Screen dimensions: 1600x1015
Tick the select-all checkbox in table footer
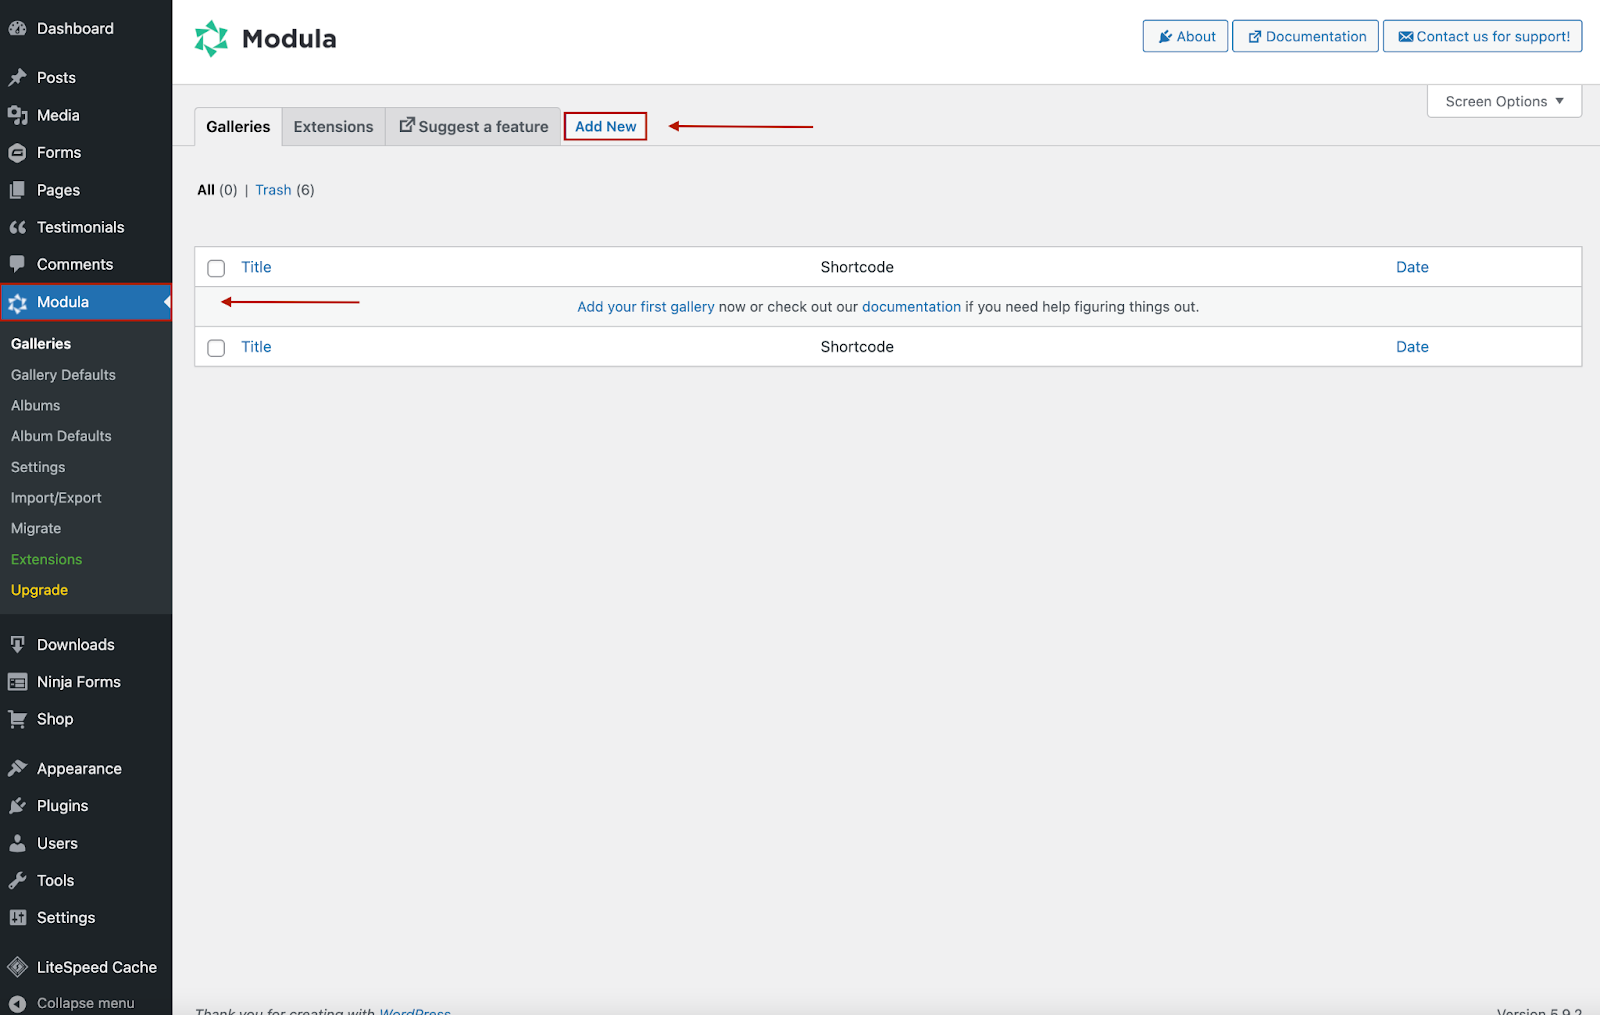click(216, 348)
